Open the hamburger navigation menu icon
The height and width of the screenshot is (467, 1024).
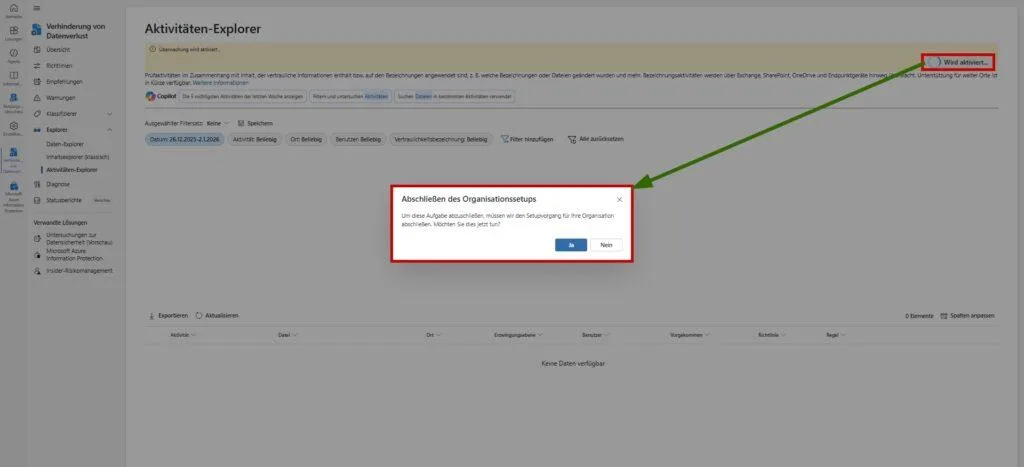pos(37,8)
